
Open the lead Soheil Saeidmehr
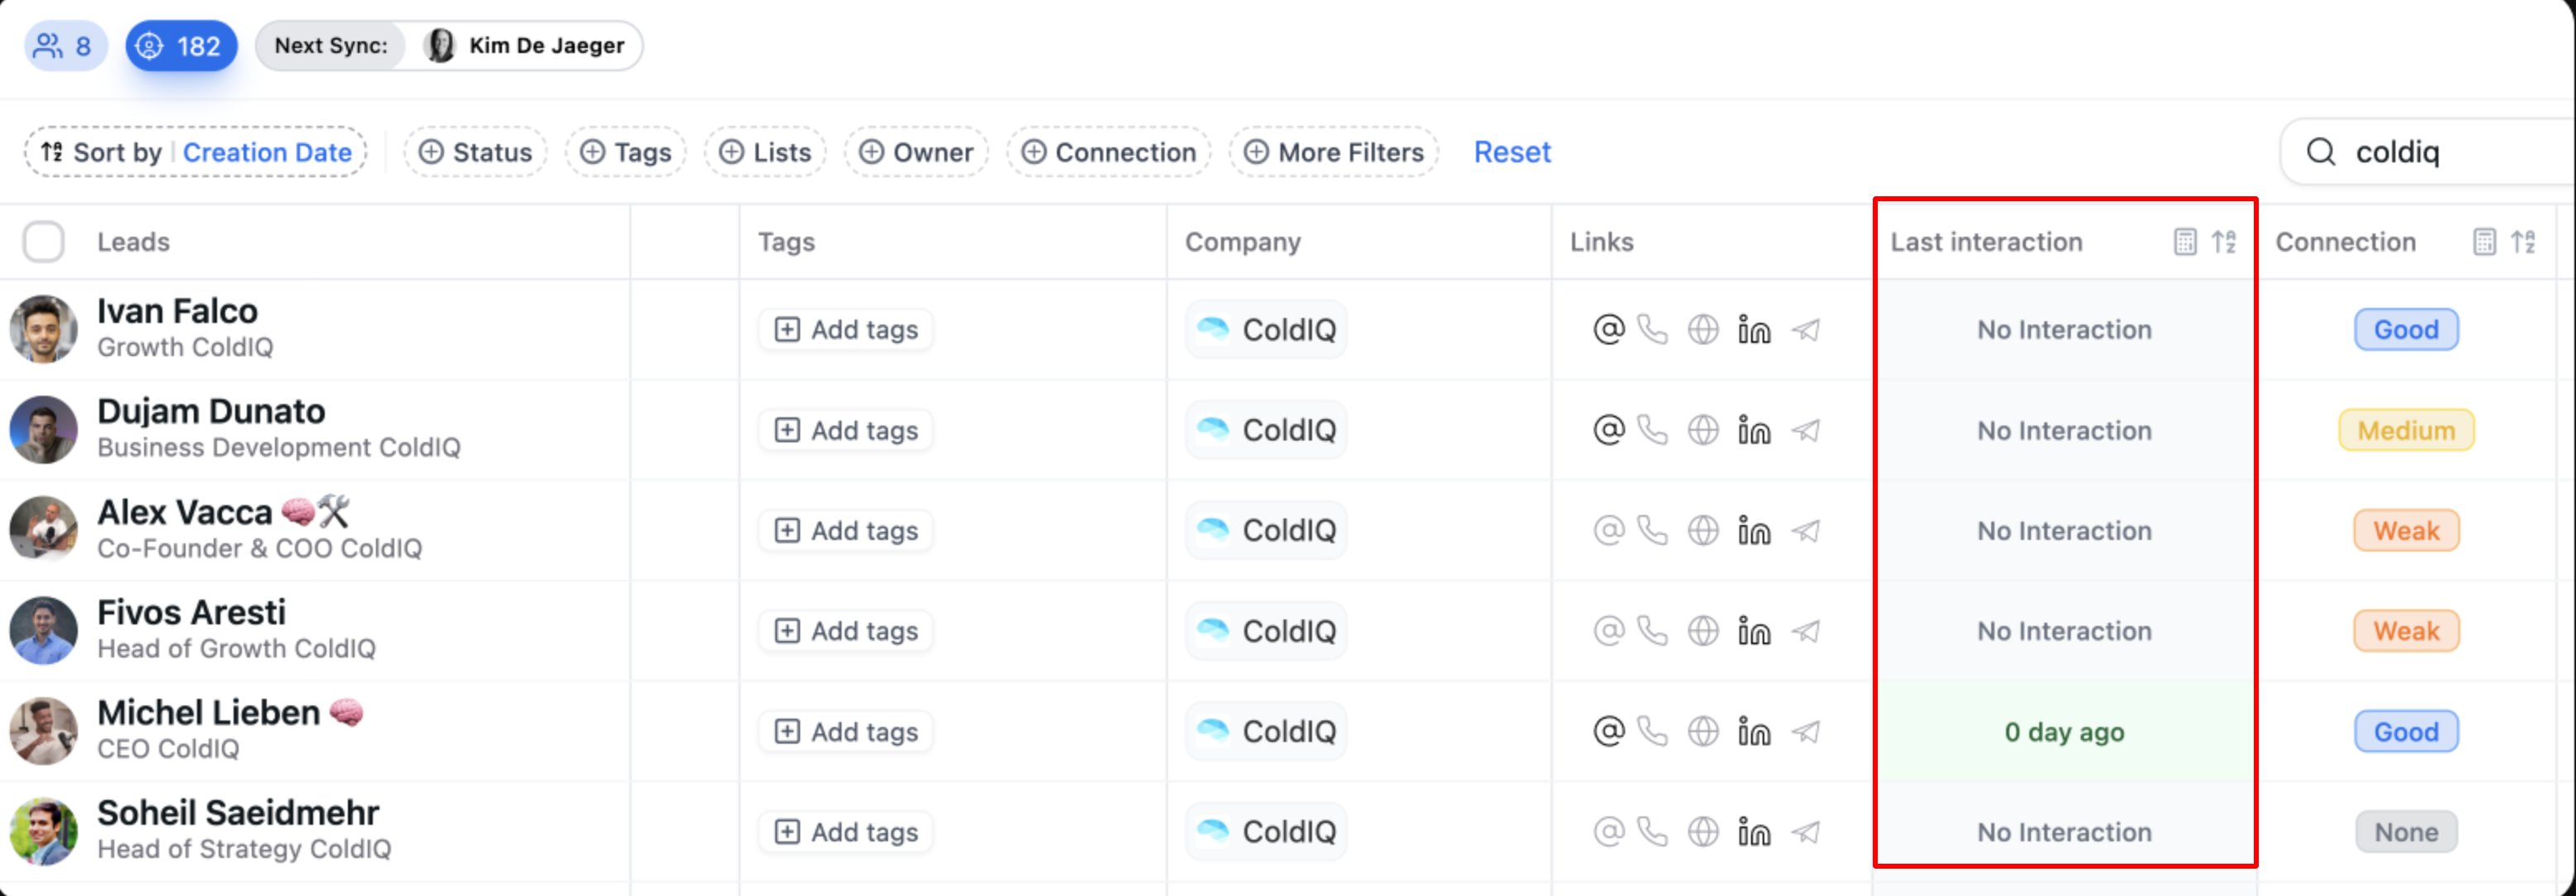(238, 813)
